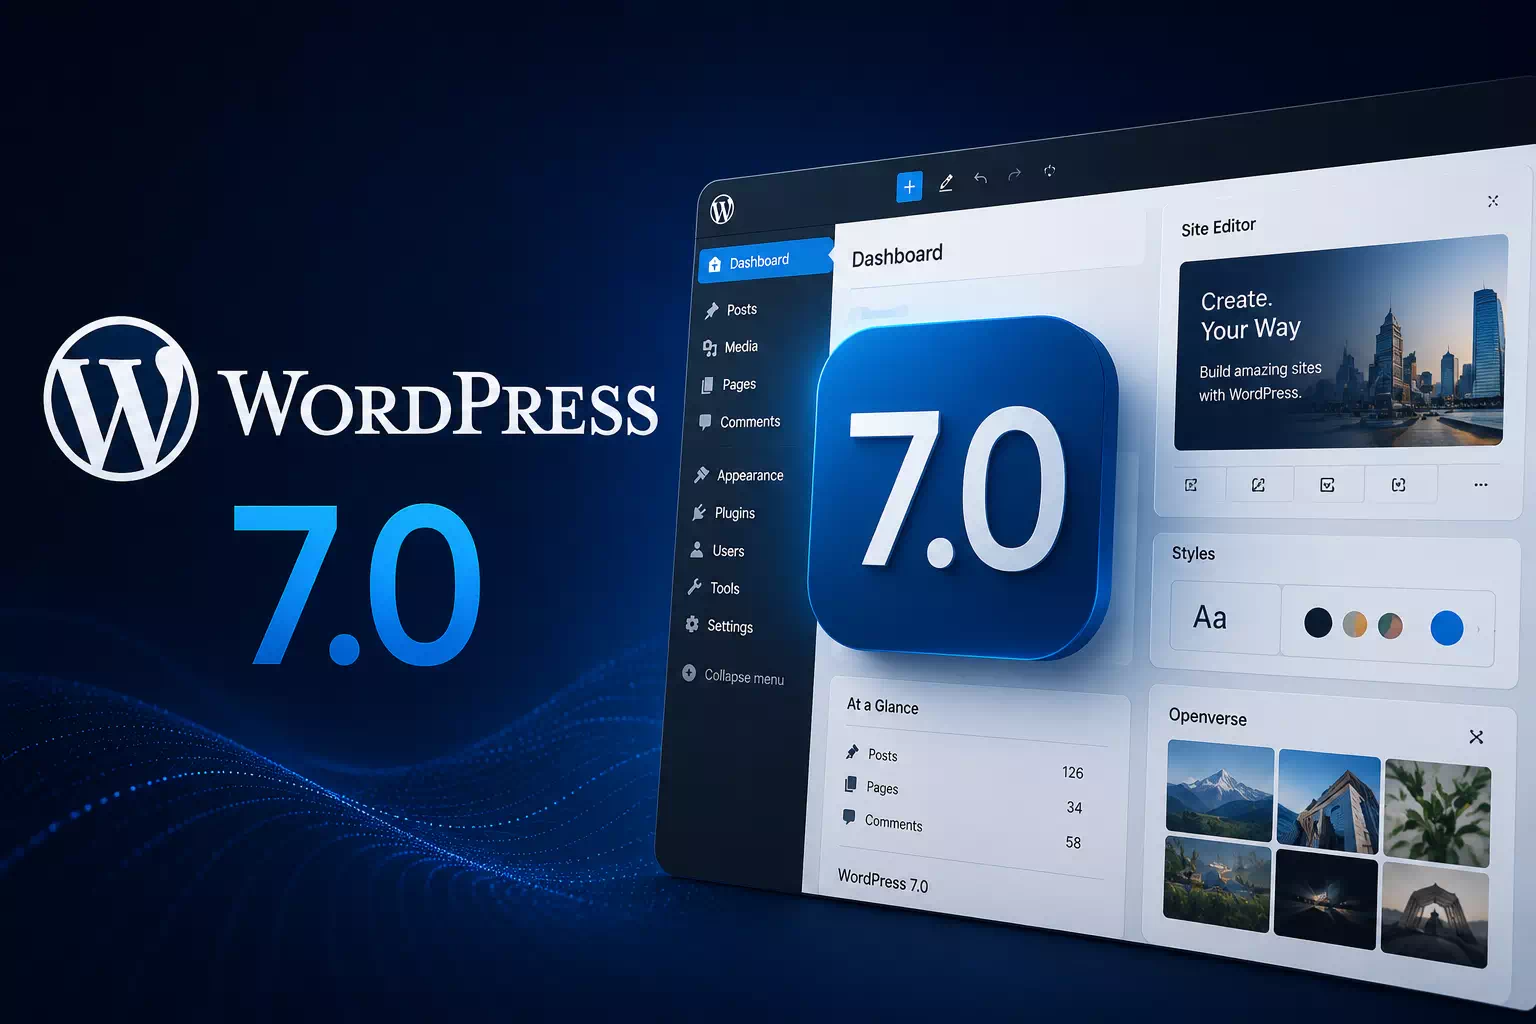Click the speech bubble icon beside Comments menu

(x=705, y=422)
